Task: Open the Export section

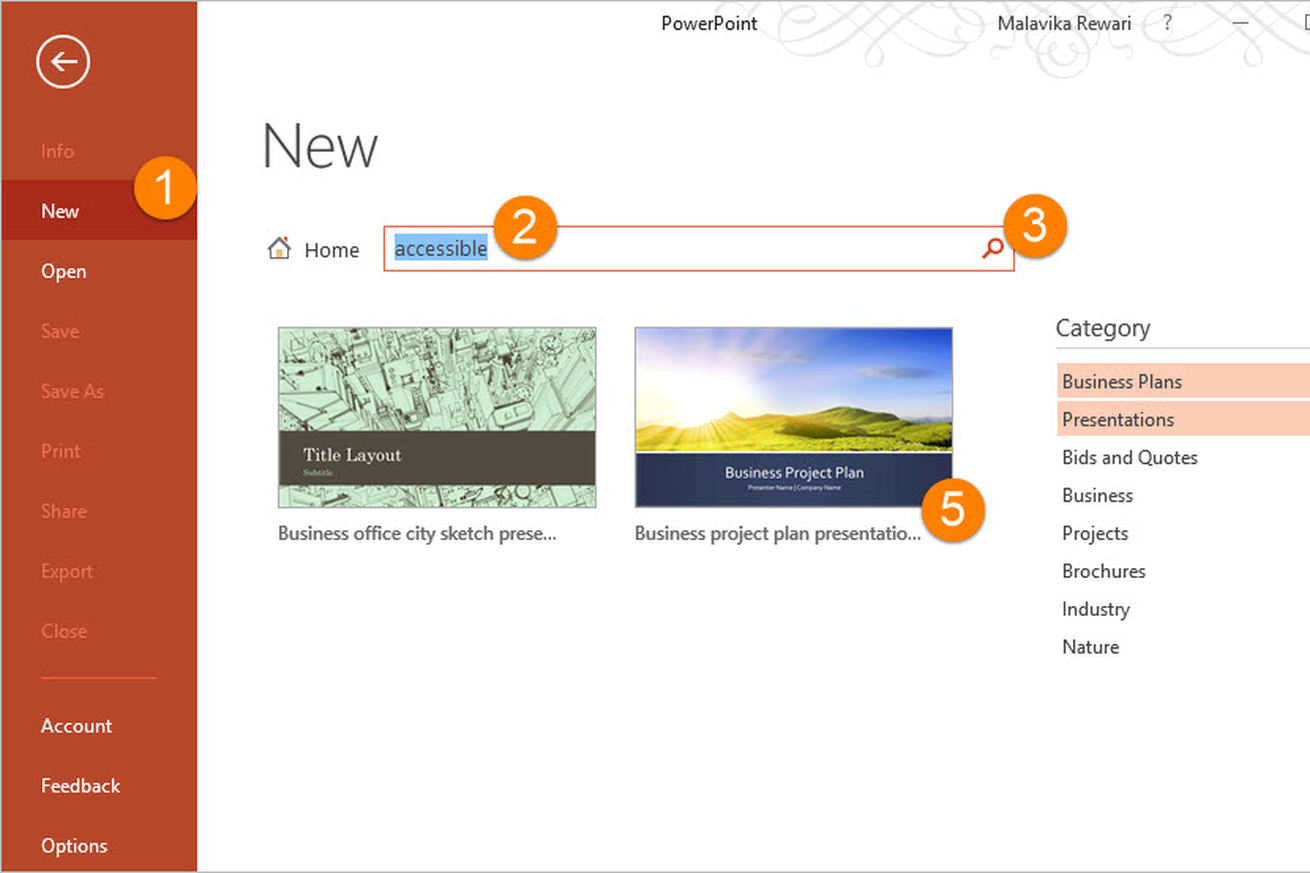Action: [x=66, y=571]
